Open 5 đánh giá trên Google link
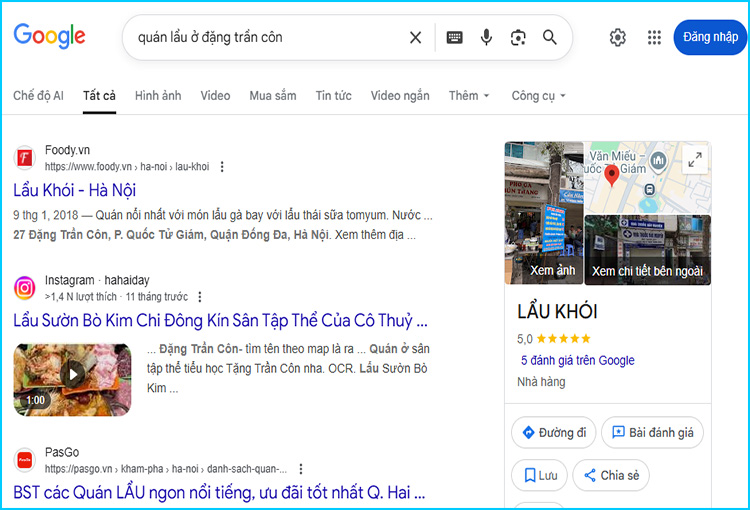This screenshot has width=750, height=510. click(578, 360)
